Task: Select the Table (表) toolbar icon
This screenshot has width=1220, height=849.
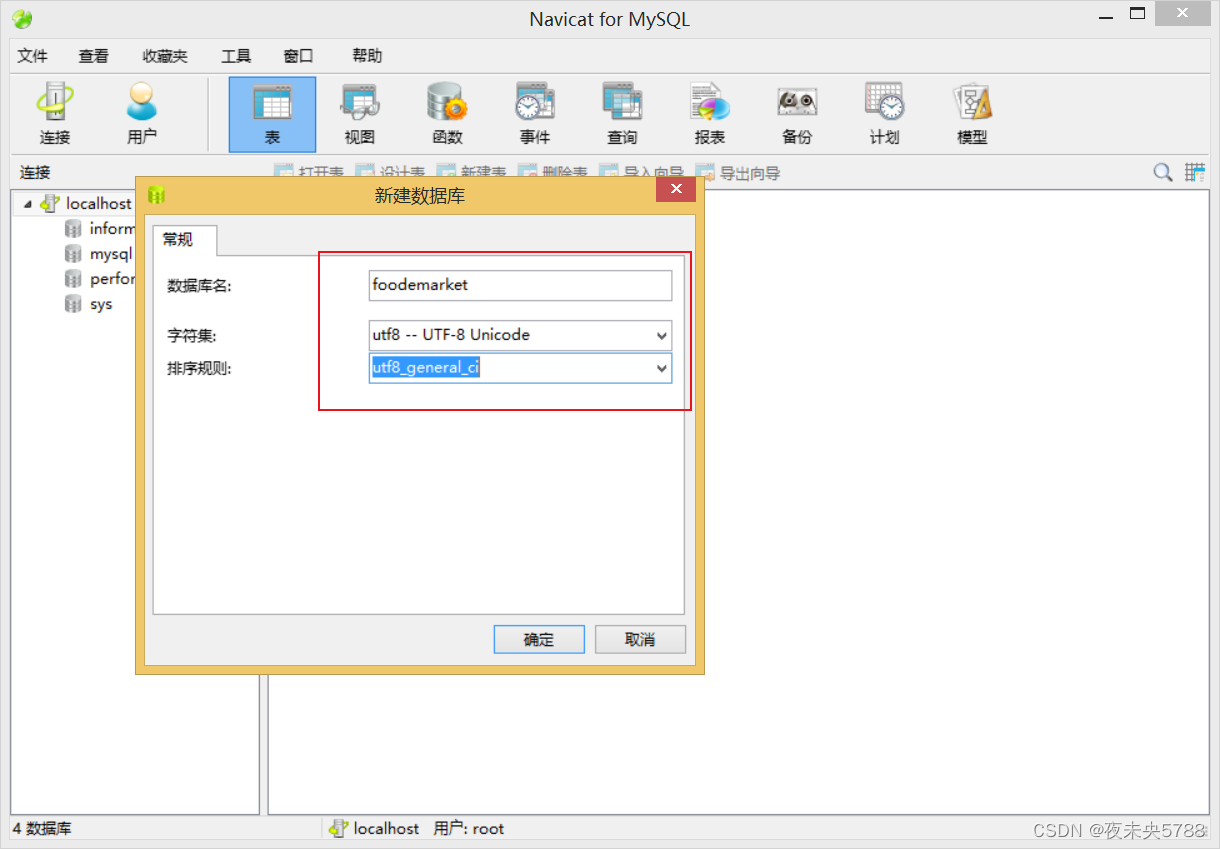Action: tap(272, 115)
